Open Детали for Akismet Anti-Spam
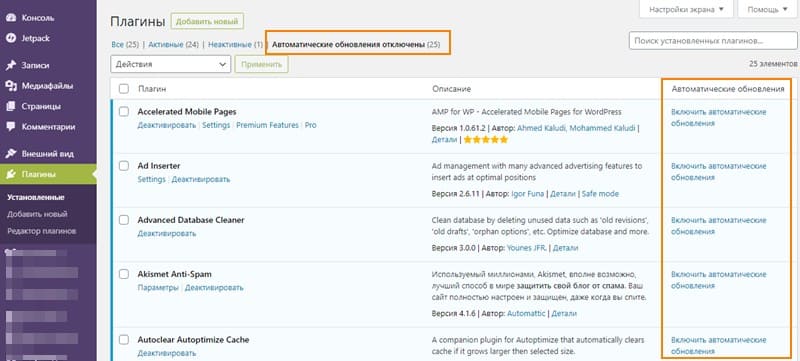The image size is (800, 361). pos(564,313)
